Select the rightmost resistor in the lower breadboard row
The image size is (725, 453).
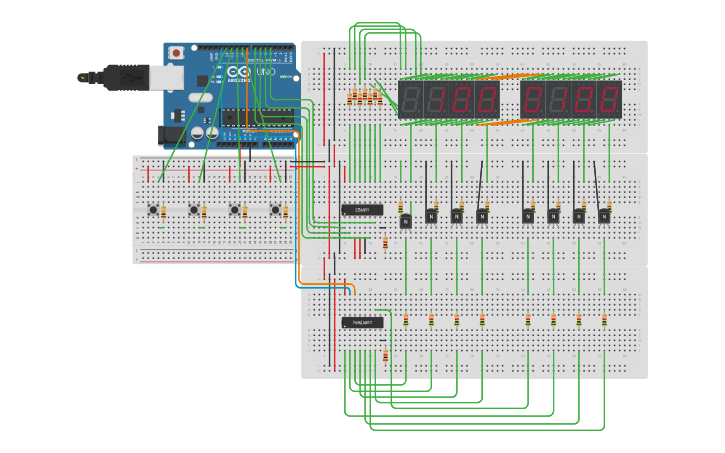[604, 320]
